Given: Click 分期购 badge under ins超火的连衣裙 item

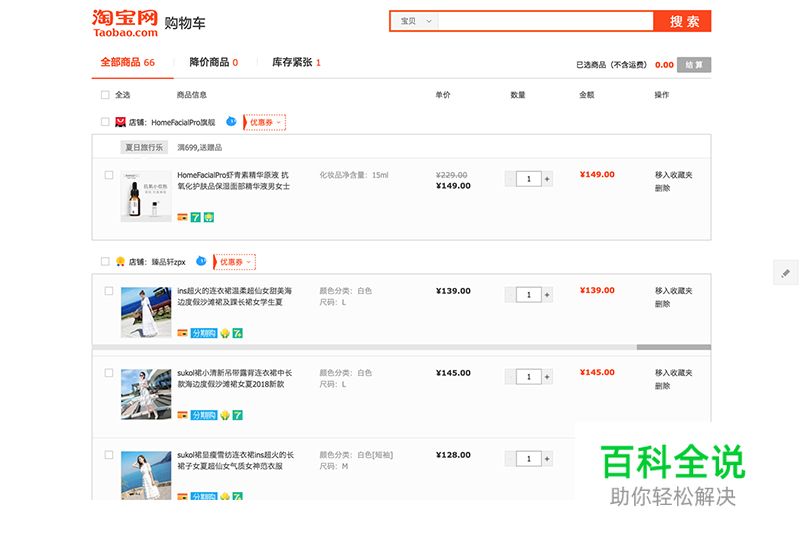Looking at the screenshot, I should coord(204,333).
